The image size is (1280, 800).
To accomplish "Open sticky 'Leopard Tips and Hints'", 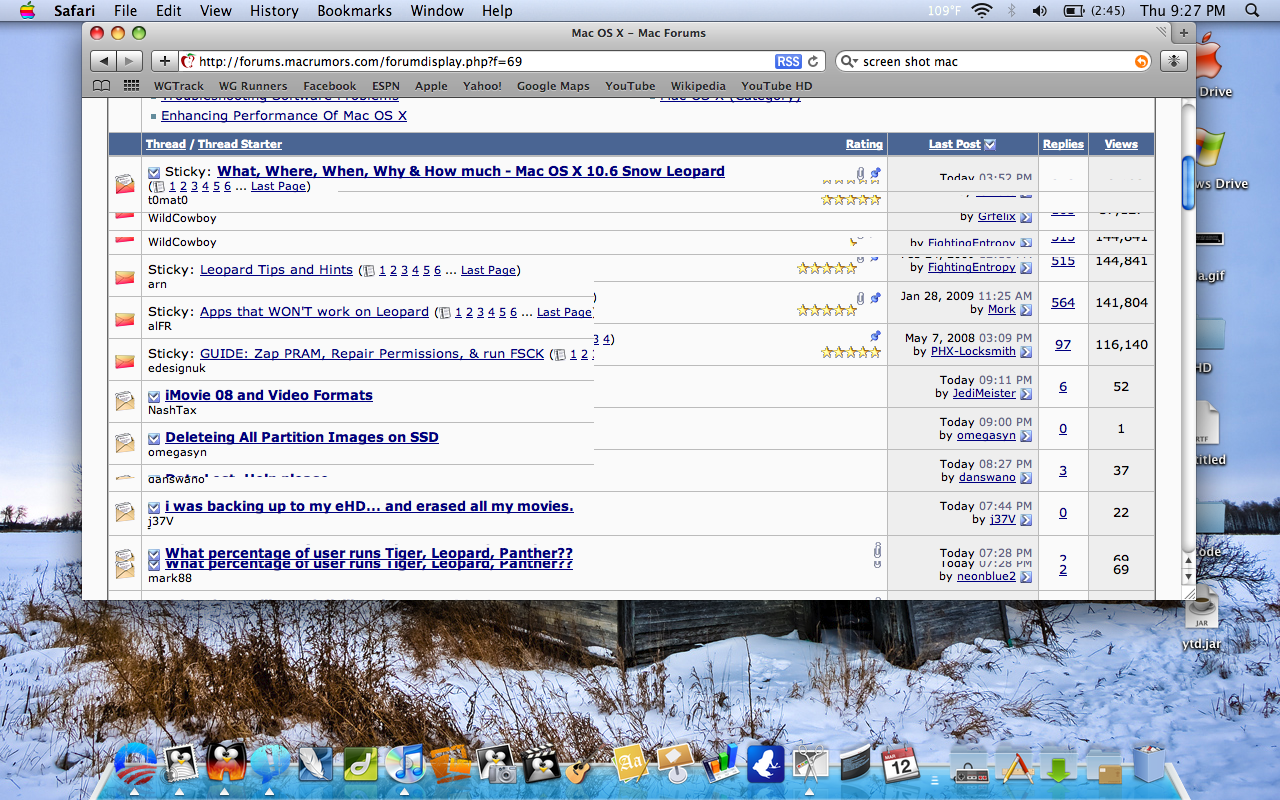I will (x=276, y=270).
